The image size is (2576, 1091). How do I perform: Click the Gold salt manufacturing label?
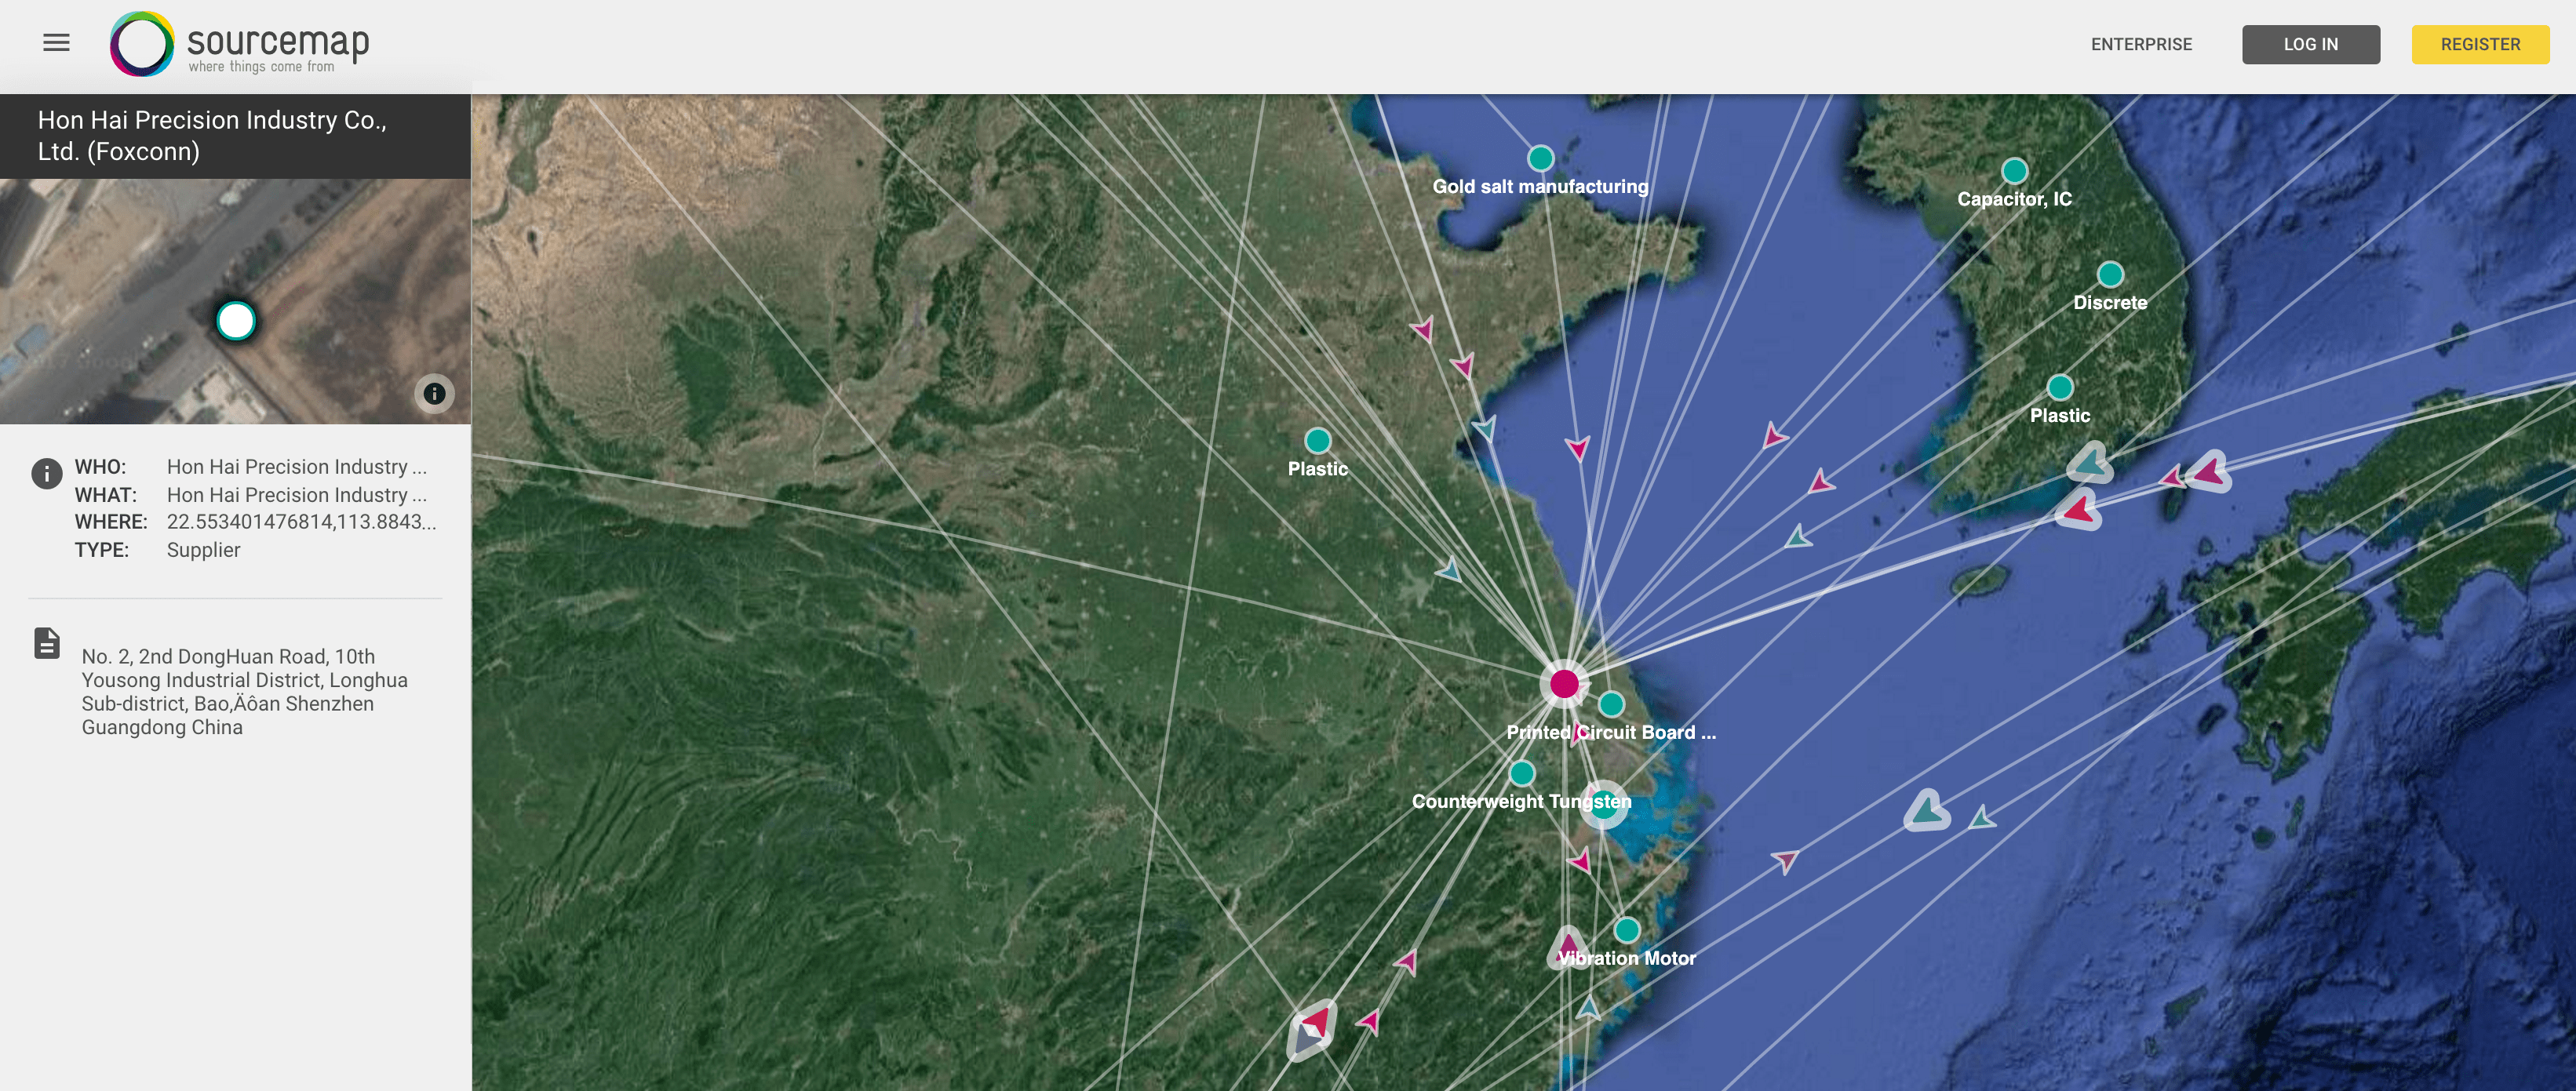pyautogui.click(x=1540, y=187)
